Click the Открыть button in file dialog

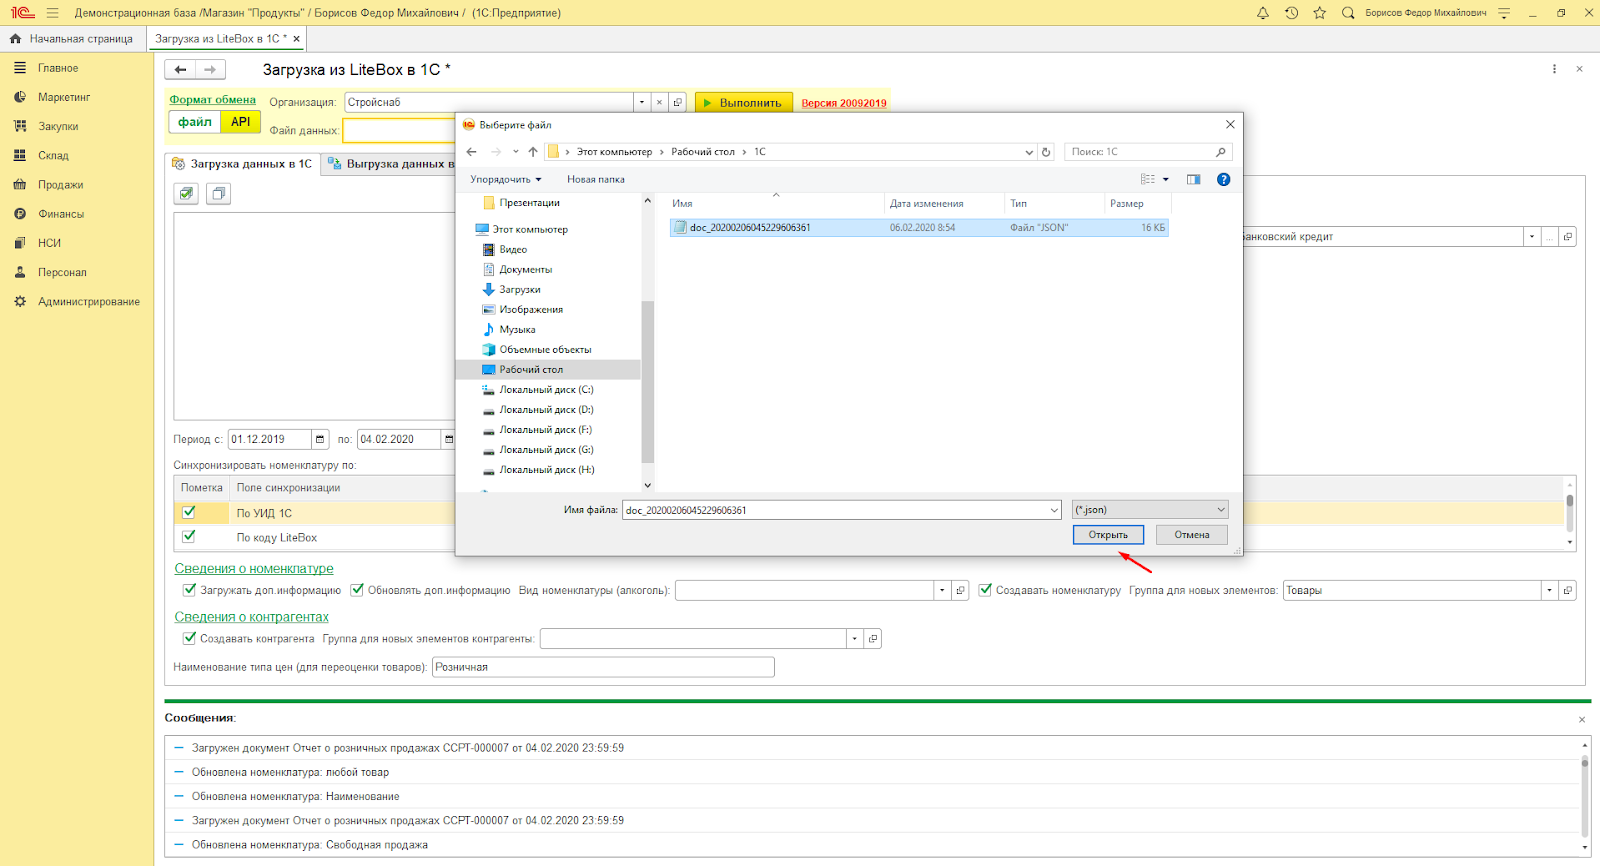(x=1108, y=535)
